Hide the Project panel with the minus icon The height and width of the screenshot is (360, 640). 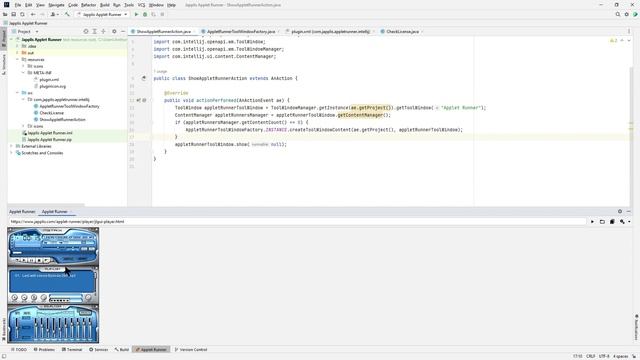click(123, 31)
